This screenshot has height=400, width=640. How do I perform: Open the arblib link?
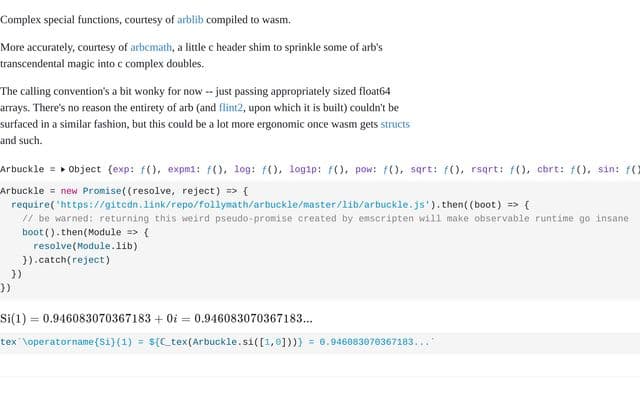(x=190, y=20)
